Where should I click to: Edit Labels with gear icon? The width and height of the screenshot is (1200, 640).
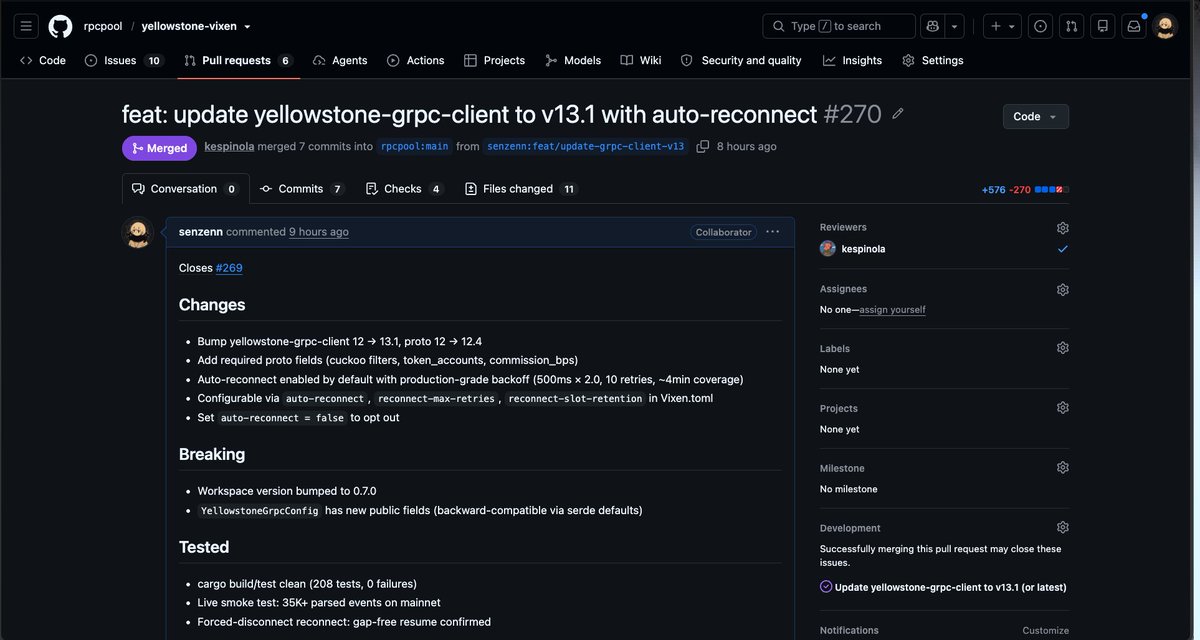[1063, 348]
